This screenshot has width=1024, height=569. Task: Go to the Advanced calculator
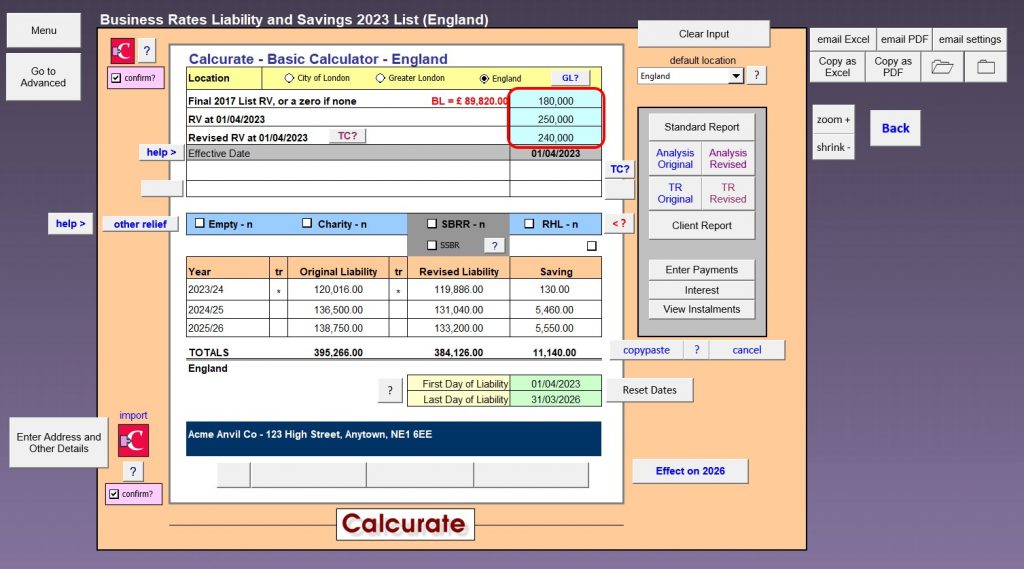pyautogui.click(x=43, y=77)
